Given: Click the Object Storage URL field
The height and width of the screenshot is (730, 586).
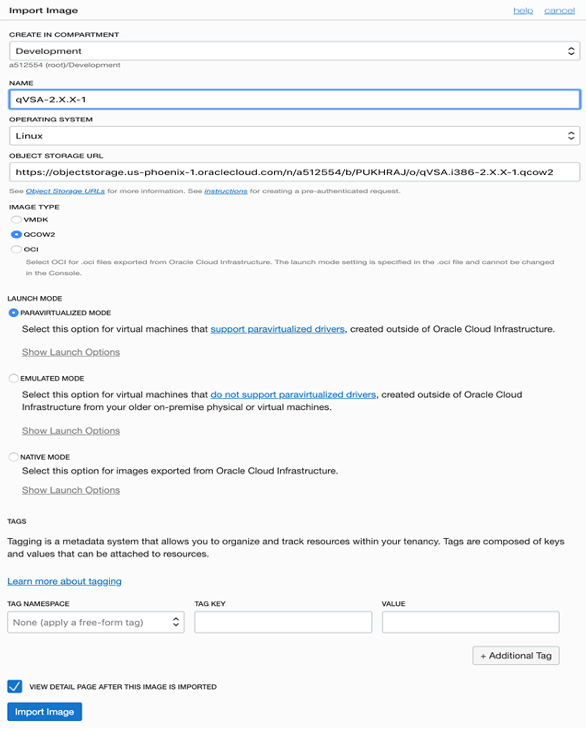Looking at the screenshot, I should (x=294, y=172).
